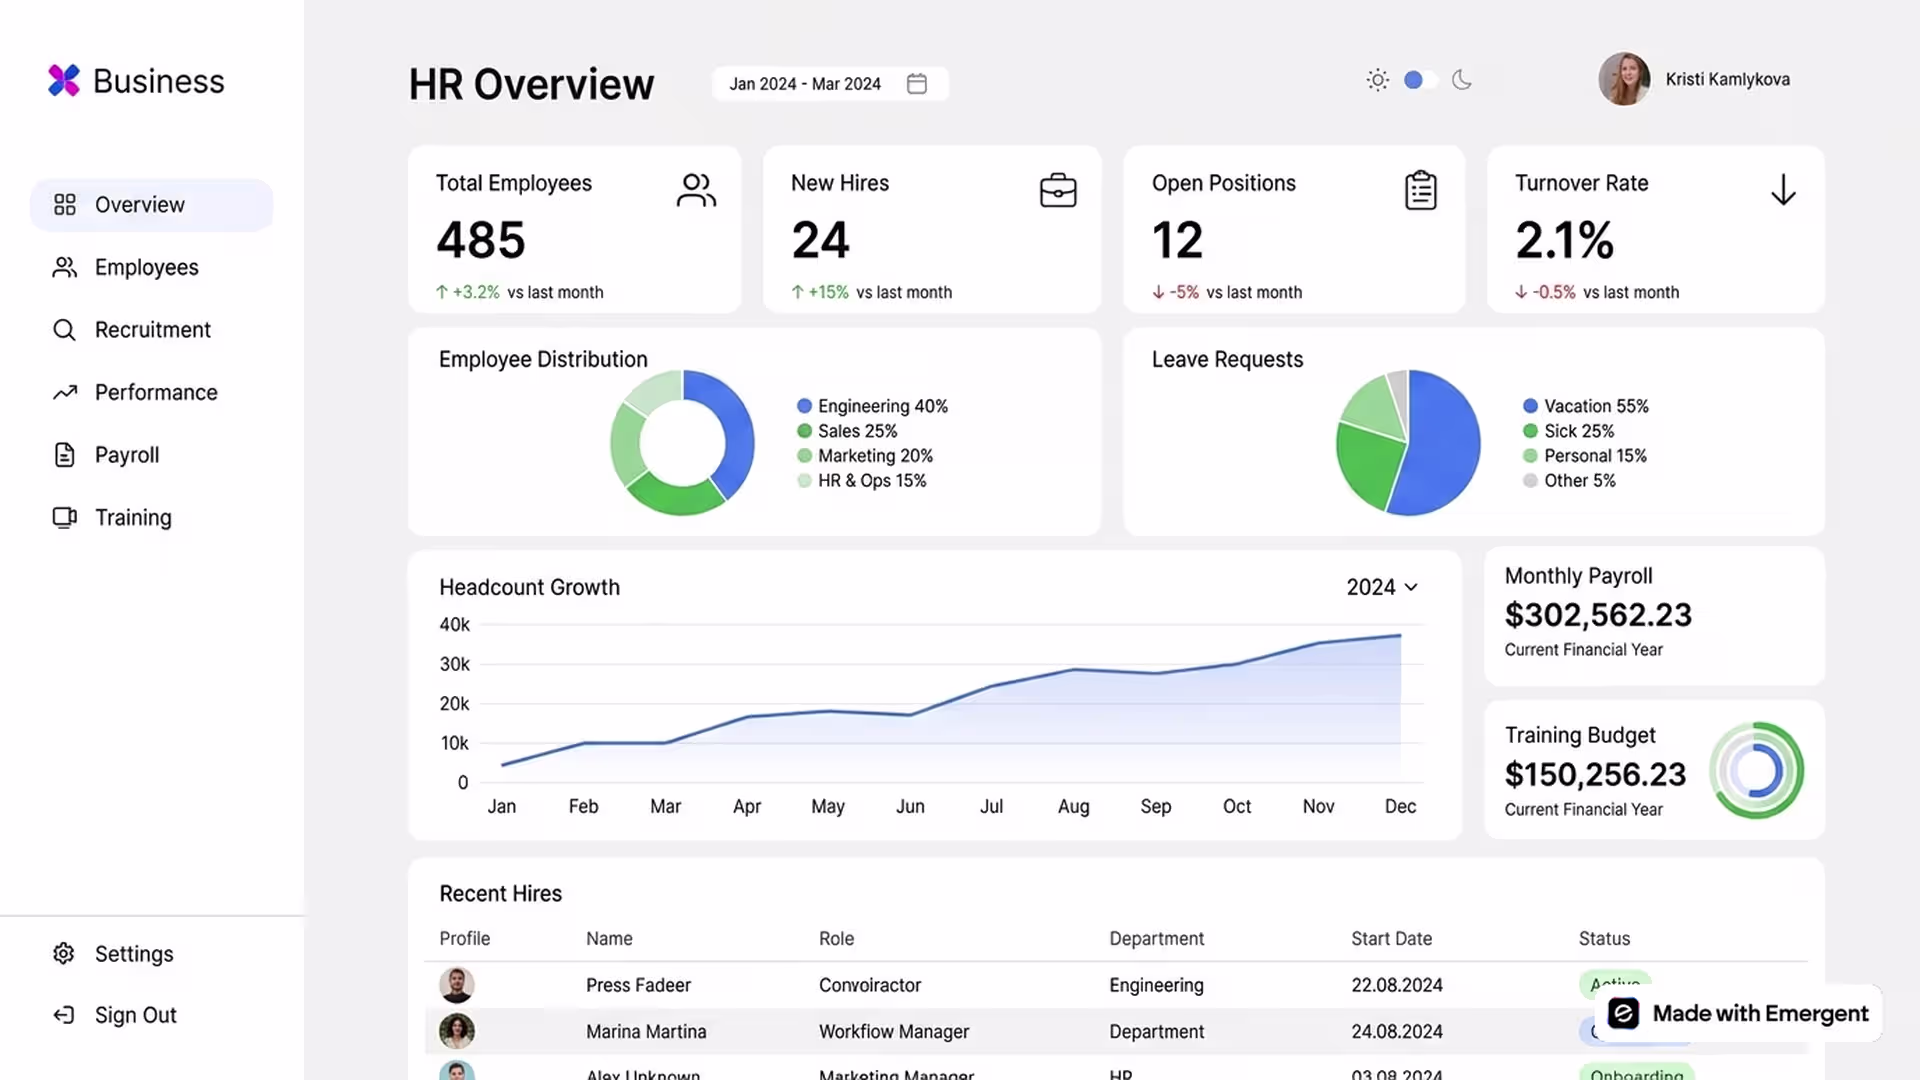
Task: Click Marina Martina's profile photo
Action: point(457,1031)
